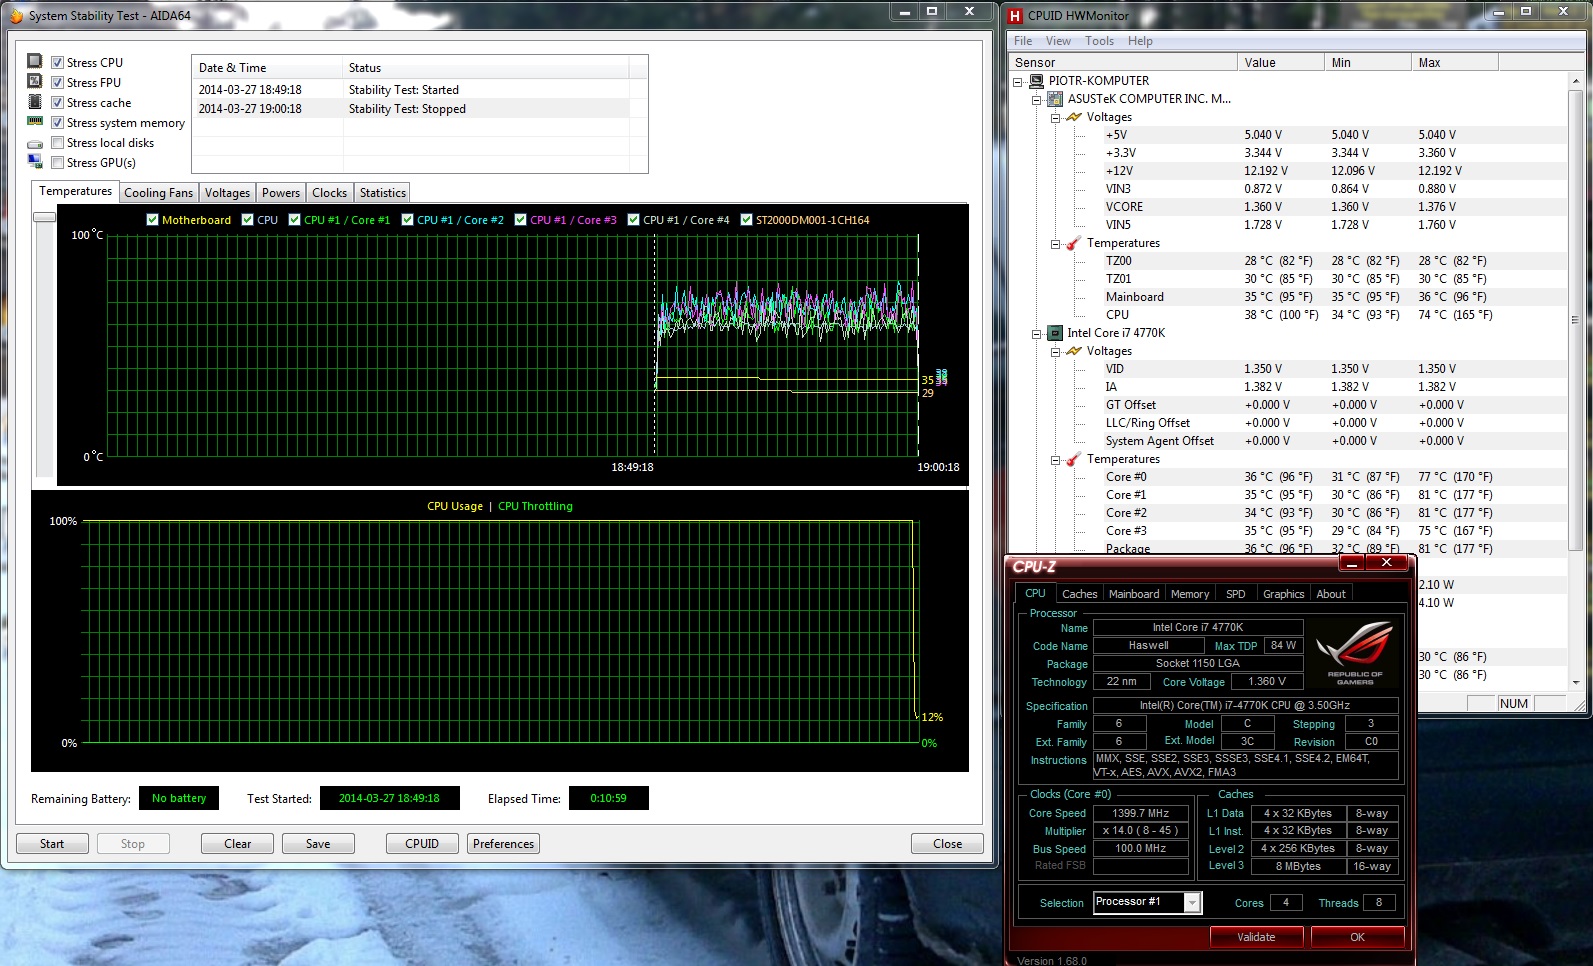
Task: Click the Intel Core i7 4770K chip icon
Action: 1054,333
